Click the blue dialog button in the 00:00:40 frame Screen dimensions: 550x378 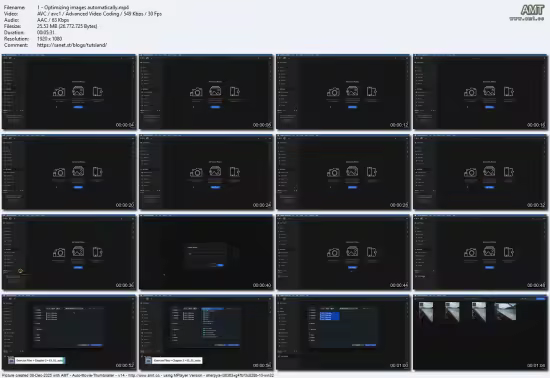(x=220, y=265)
